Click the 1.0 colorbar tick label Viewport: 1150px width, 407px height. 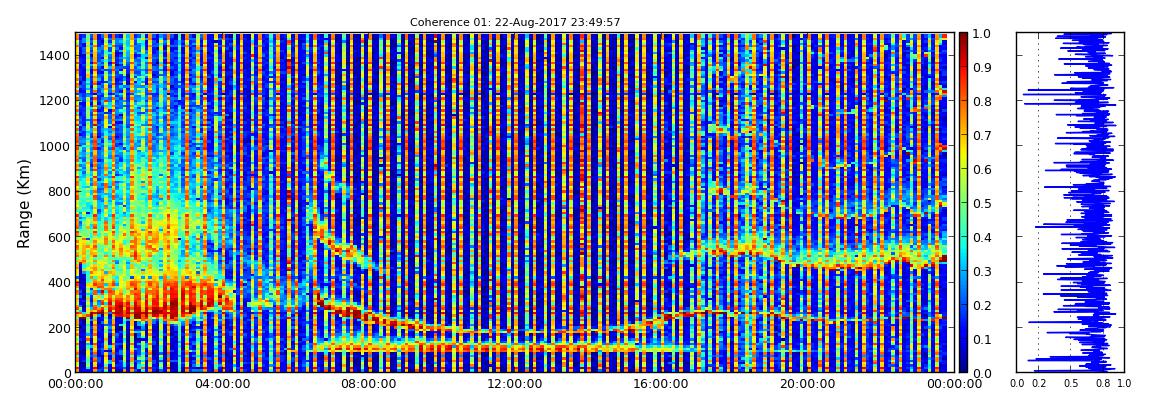tap(982, 34)
